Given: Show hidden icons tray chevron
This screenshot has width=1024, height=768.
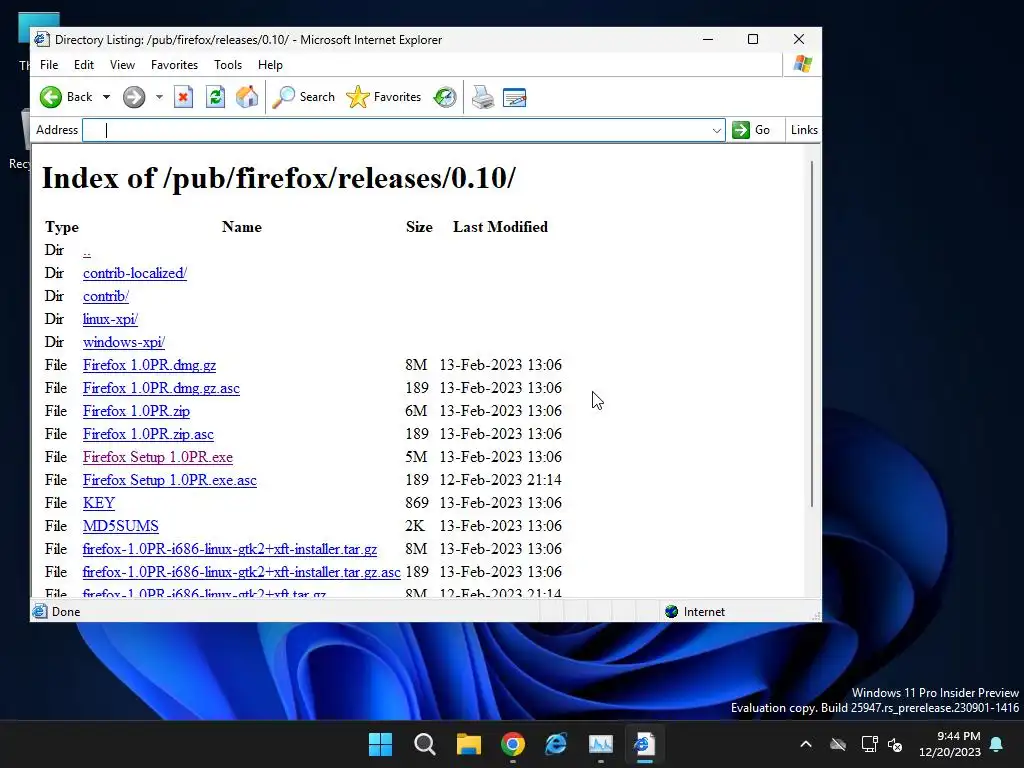Looking at the screenshot, I should [x=806, y=744].
